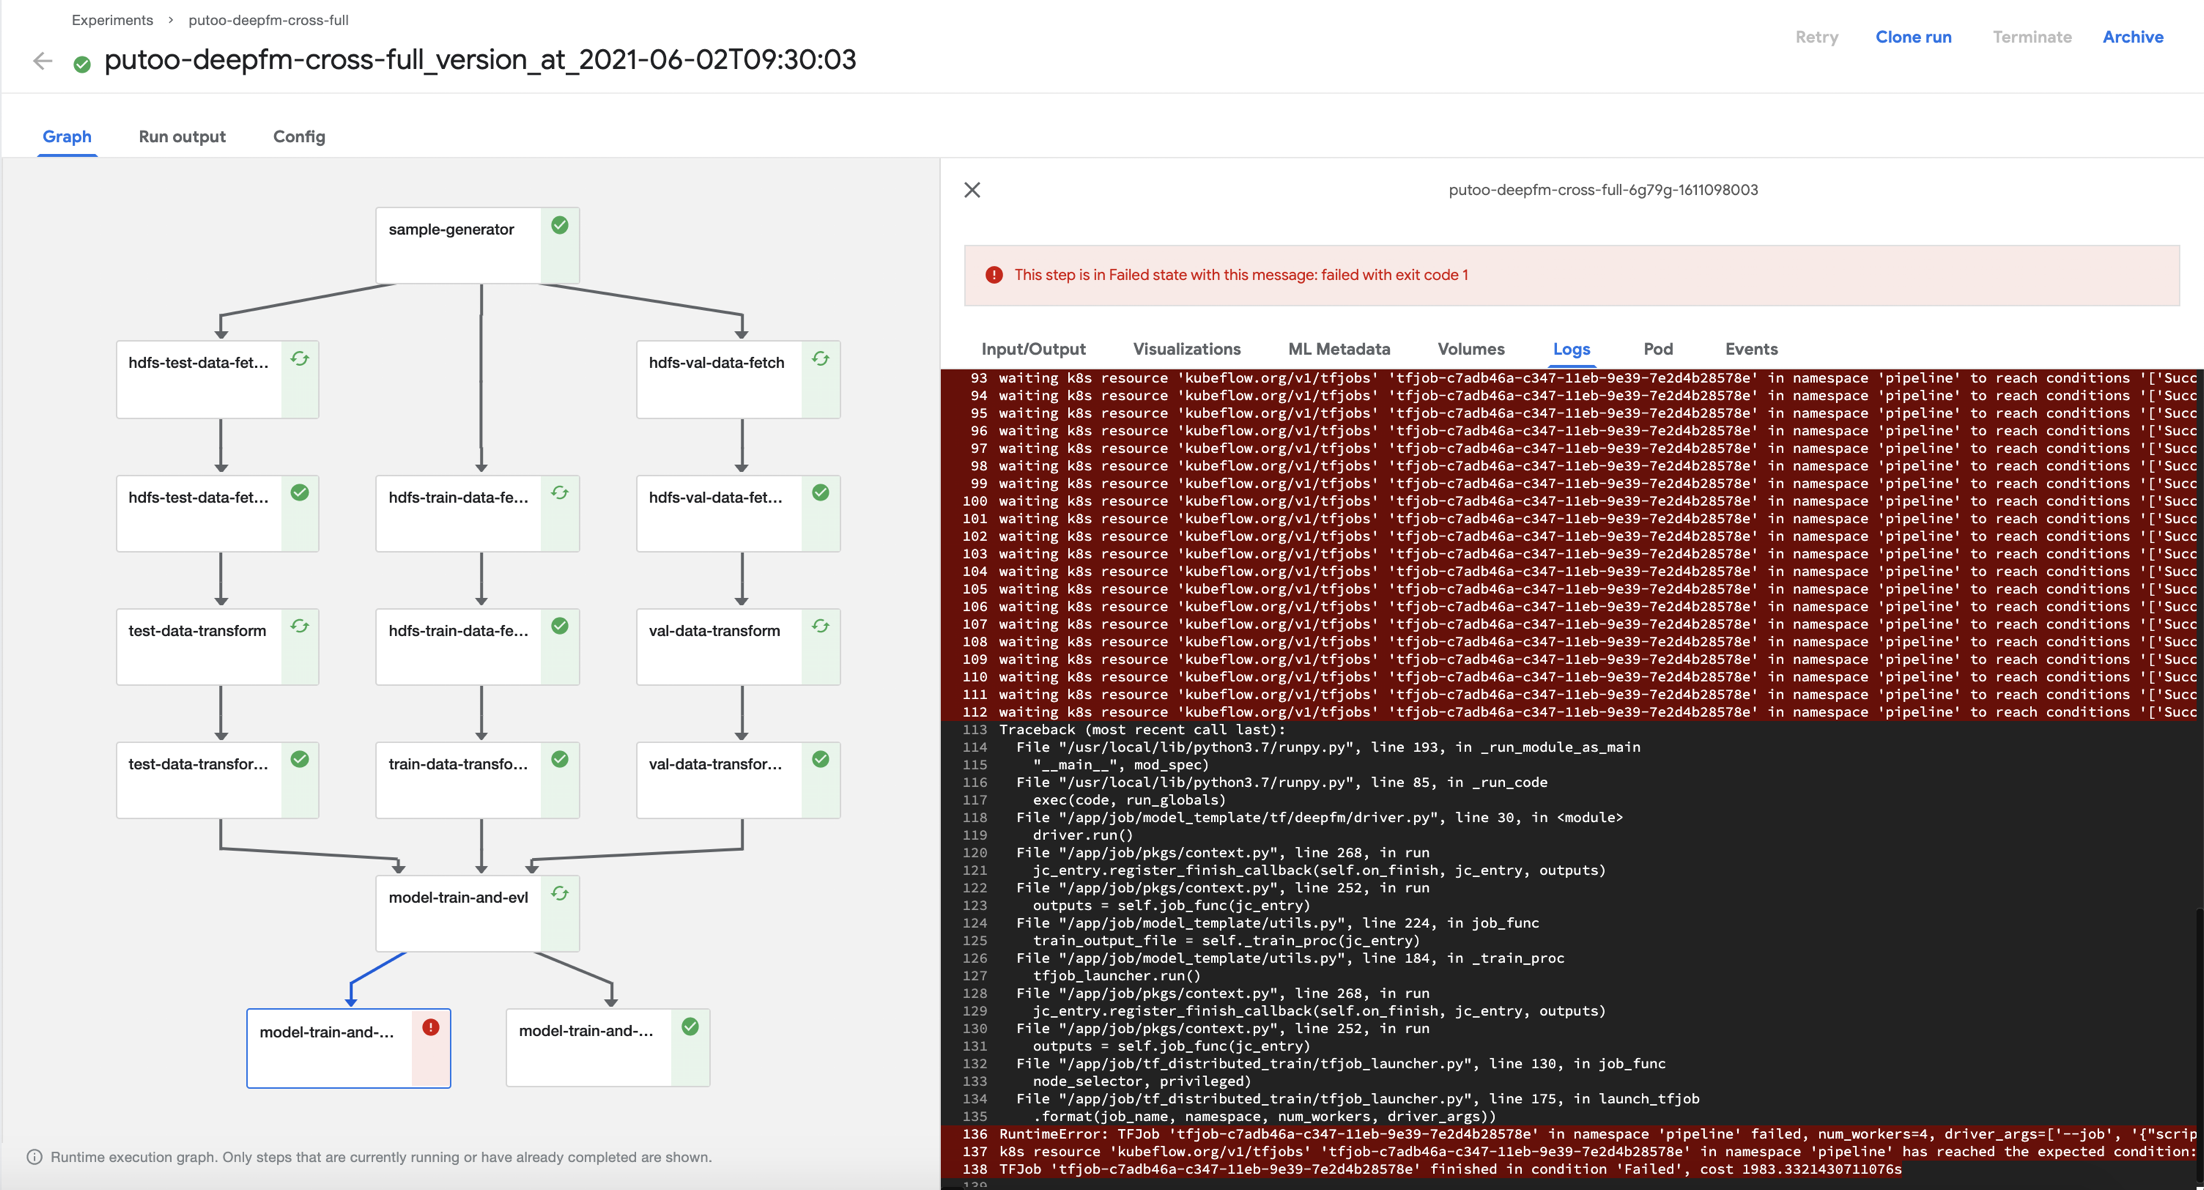Viewport: 2204px width, 1190px height.
Task: Open the Input/Output tab in side panel
Action: (1033, 349)
